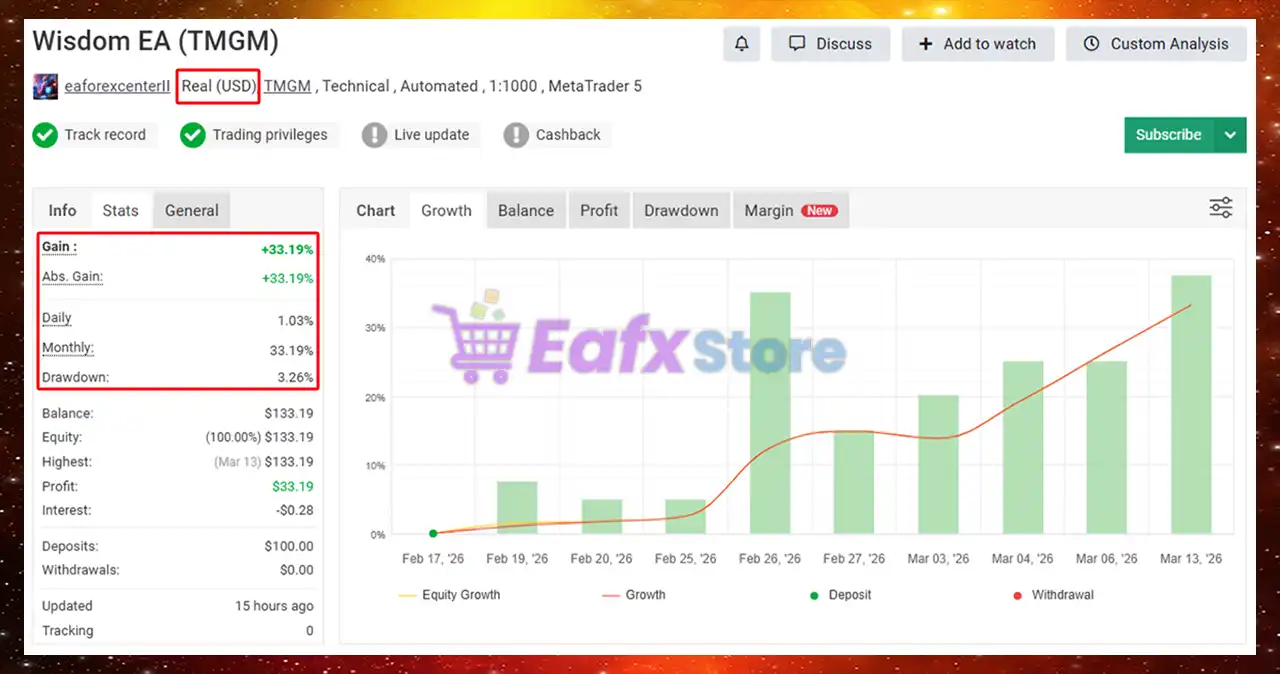Expand the Subscribe dropdown arrow

1230,135
